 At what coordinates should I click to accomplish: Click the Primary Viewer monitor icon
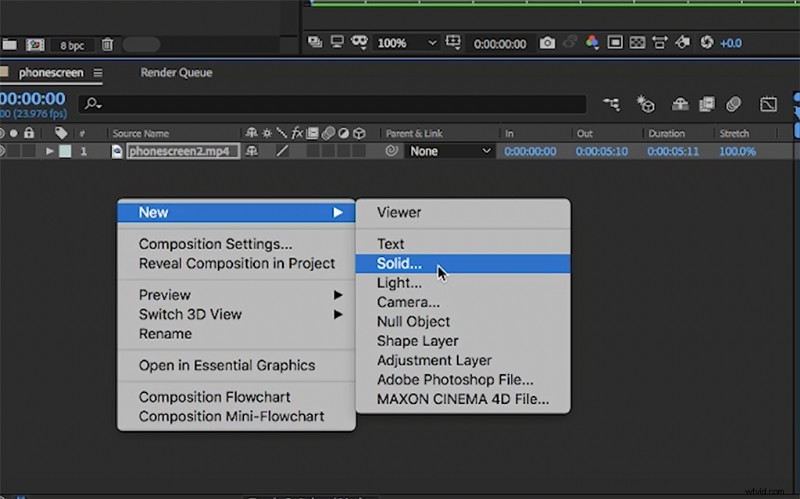pyautogui.click(x=337, y=42)
